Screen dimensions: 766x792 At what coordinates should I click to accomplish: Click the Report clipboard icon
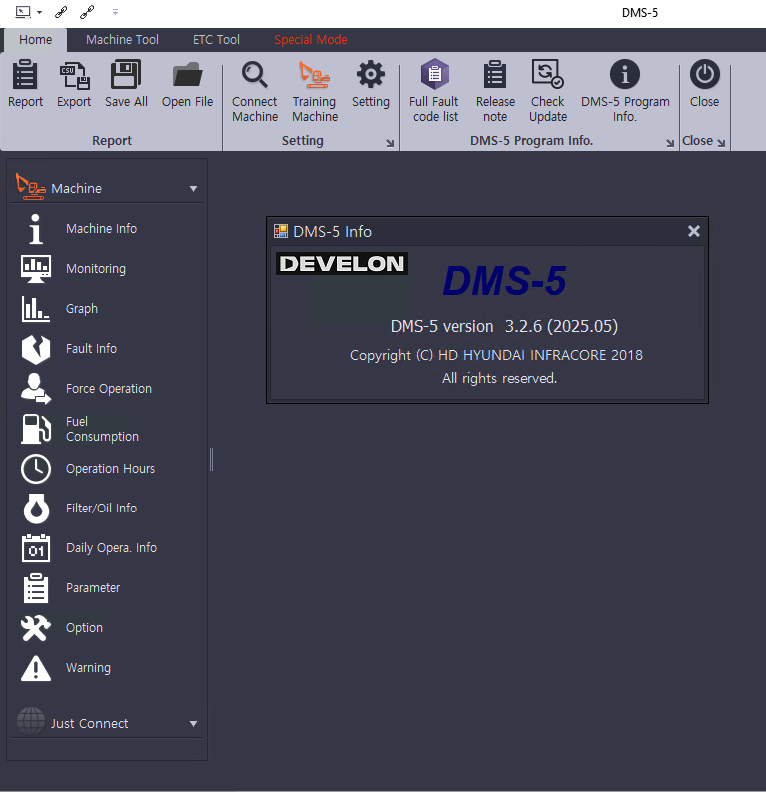(25, 74)
